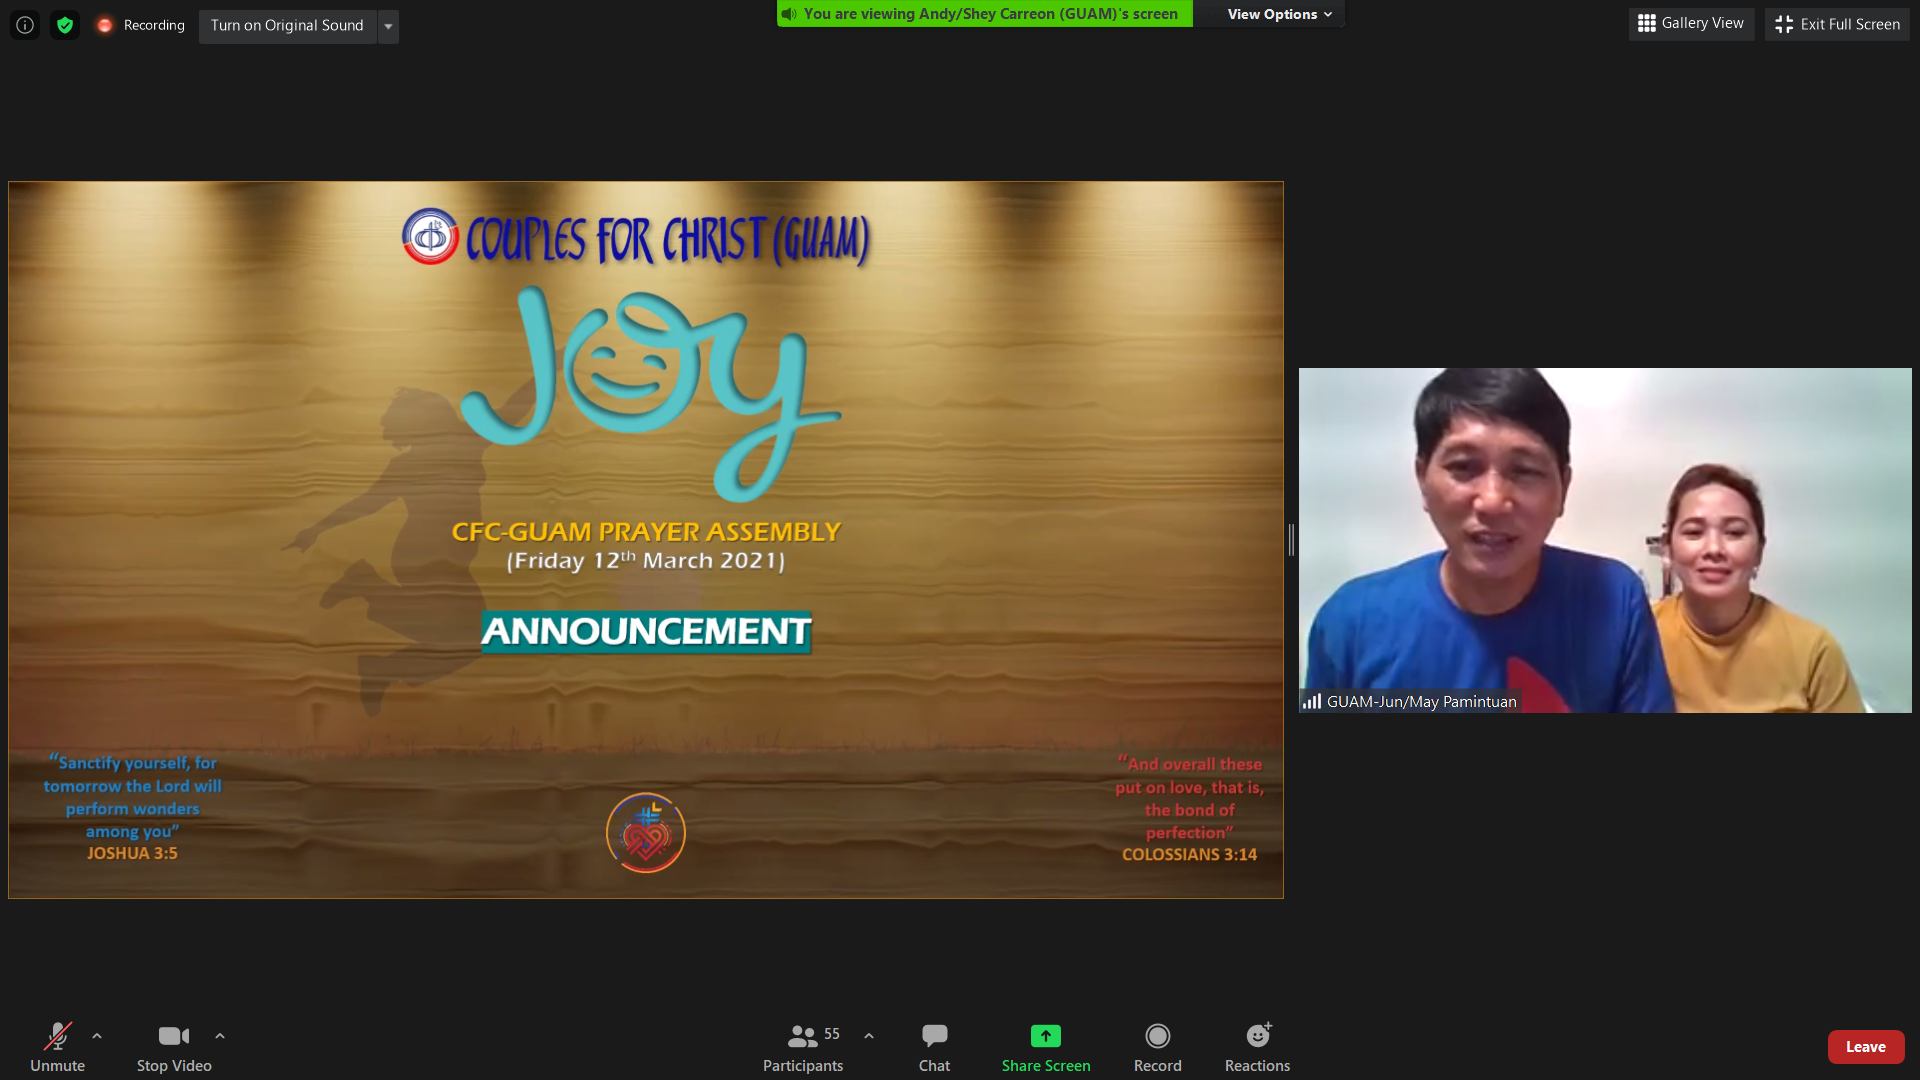Start Record from meeting toolbar
Screen dimensions: 1920x1080
tap(1158, 1047)
